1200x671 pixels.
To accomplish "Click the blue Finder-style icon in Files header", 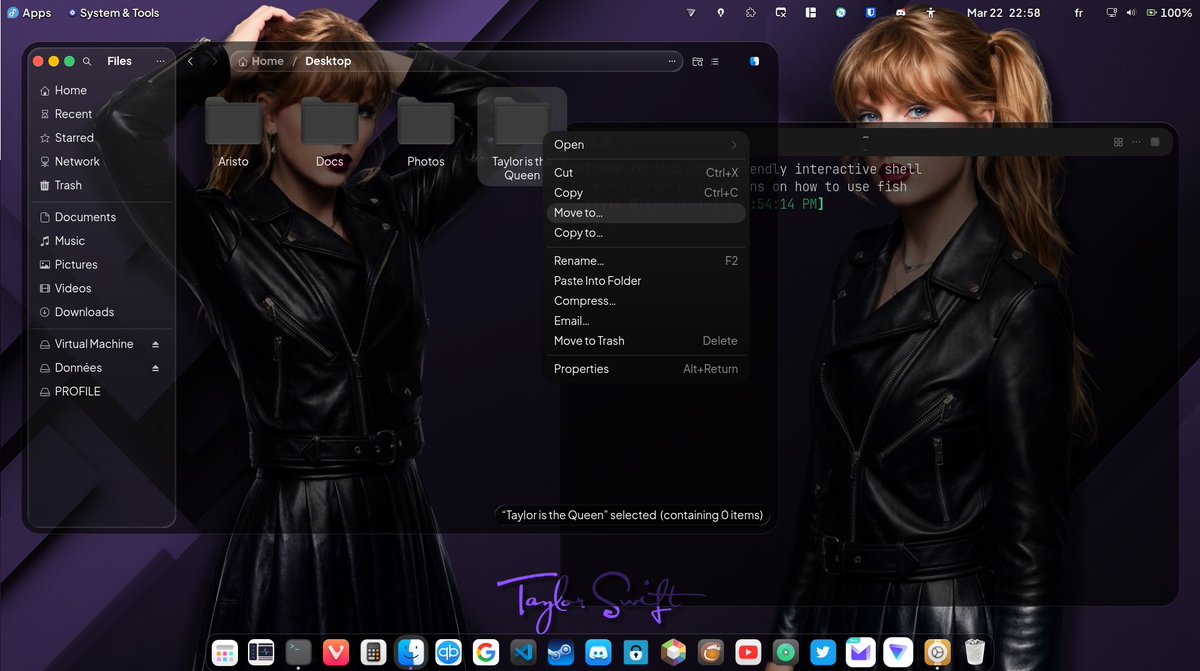I will (x=755, y=61).
